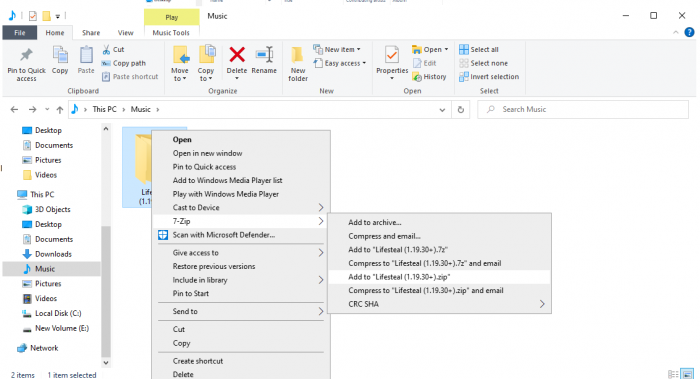Collapse the ribbon with chevron

(675, 32)
